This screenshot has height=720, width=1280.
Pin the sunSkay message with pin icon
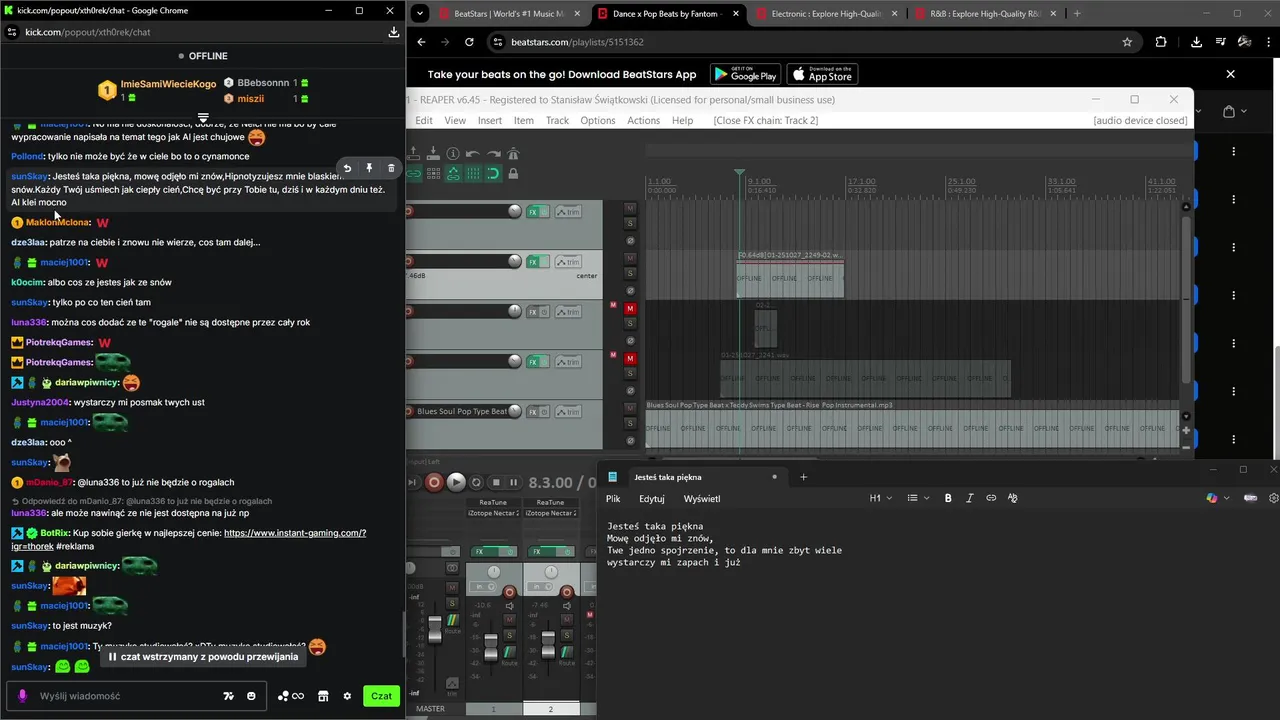pyautogui.click(x=369, y=168)
